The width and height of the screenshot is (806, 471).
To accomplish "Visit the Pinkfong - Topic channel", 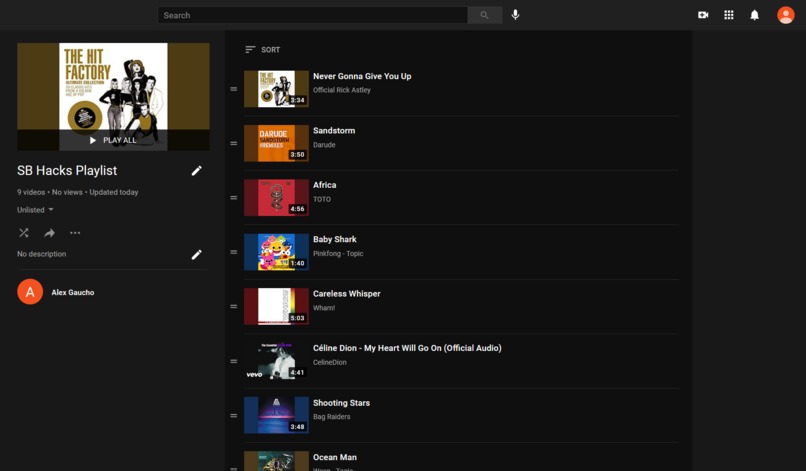I will (338, 253).
